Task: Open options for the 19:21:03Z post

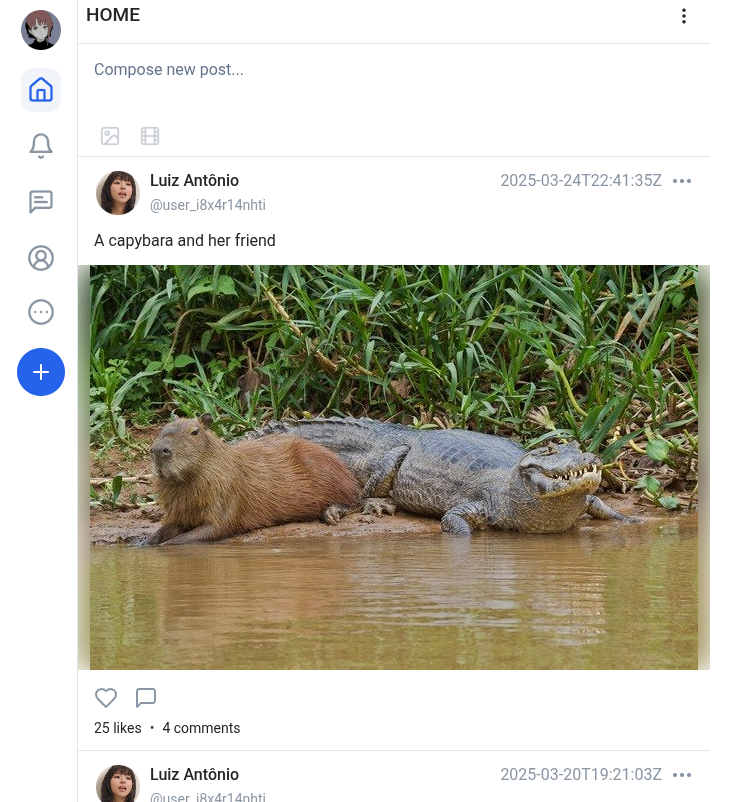Action: click(x=682, y=775)
